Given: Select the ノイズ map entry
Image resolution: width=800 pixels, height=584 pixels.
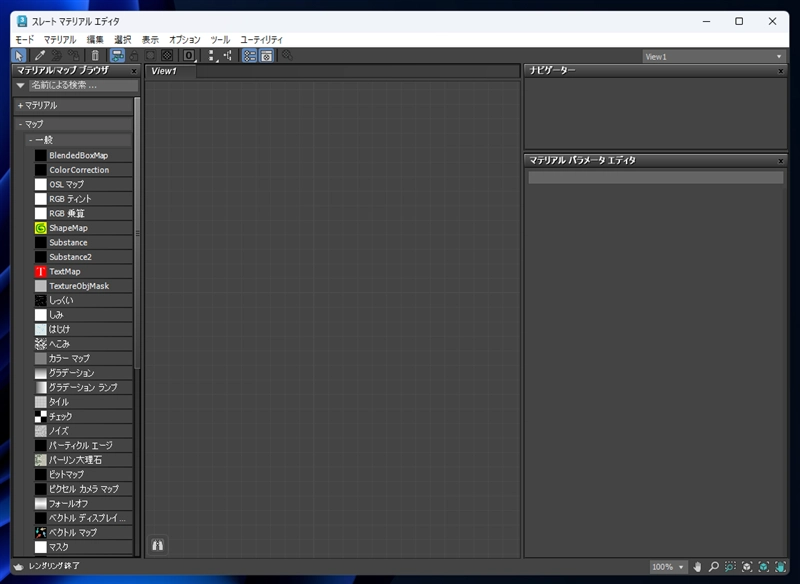Looking at the screenshot, I should (x=83, y=431).
